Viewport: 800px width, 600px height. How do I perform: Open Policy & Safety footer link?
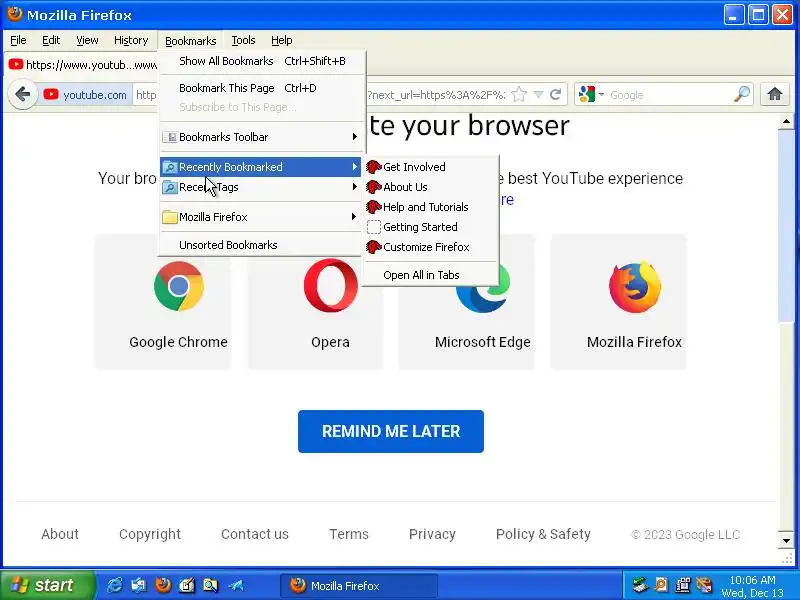[x=543, y=534]
